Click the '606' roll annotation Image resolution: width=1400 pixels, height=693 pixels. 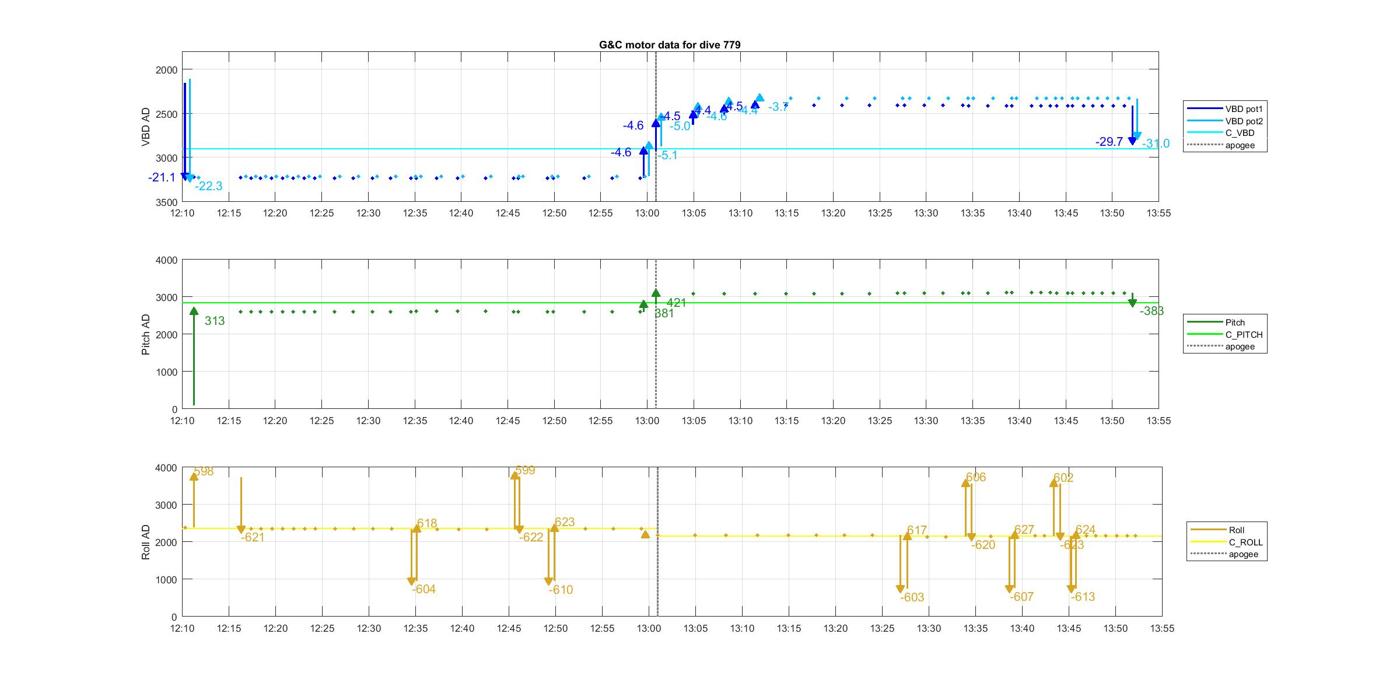976,478
